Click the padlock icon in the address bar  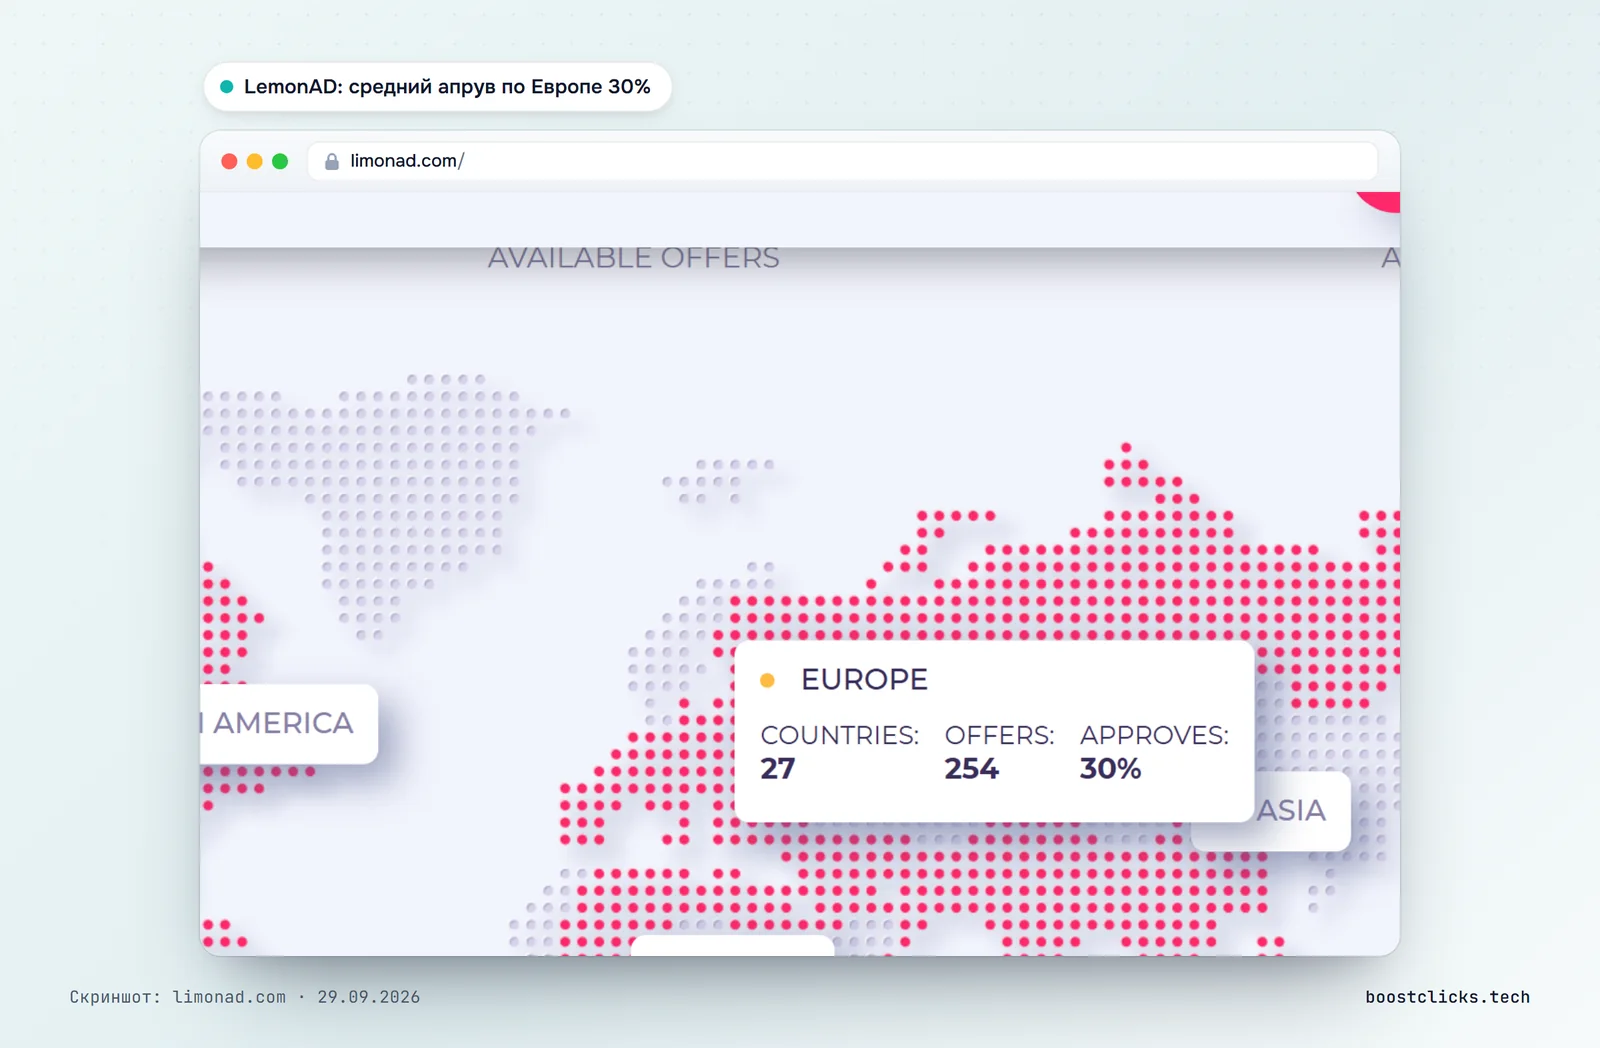332,161
